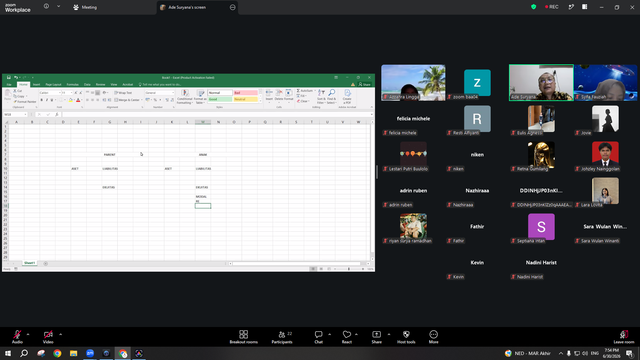Open Conditional Formatting dropdown
The height and width of the screenshot is (360, 640).
(x=184, y=97)
